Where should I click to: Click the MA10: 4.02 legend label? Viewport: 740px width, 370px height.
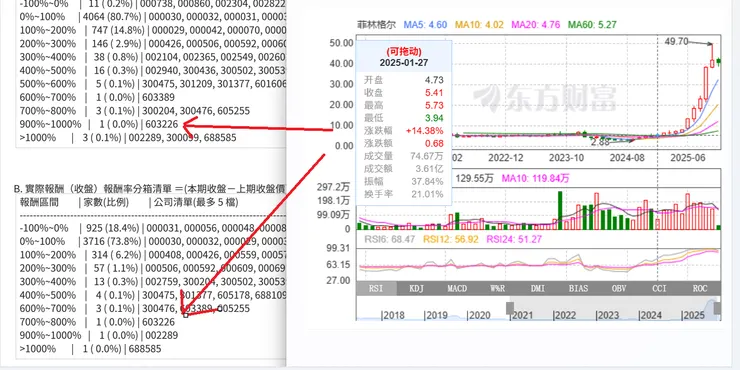[x=479, y=25]
